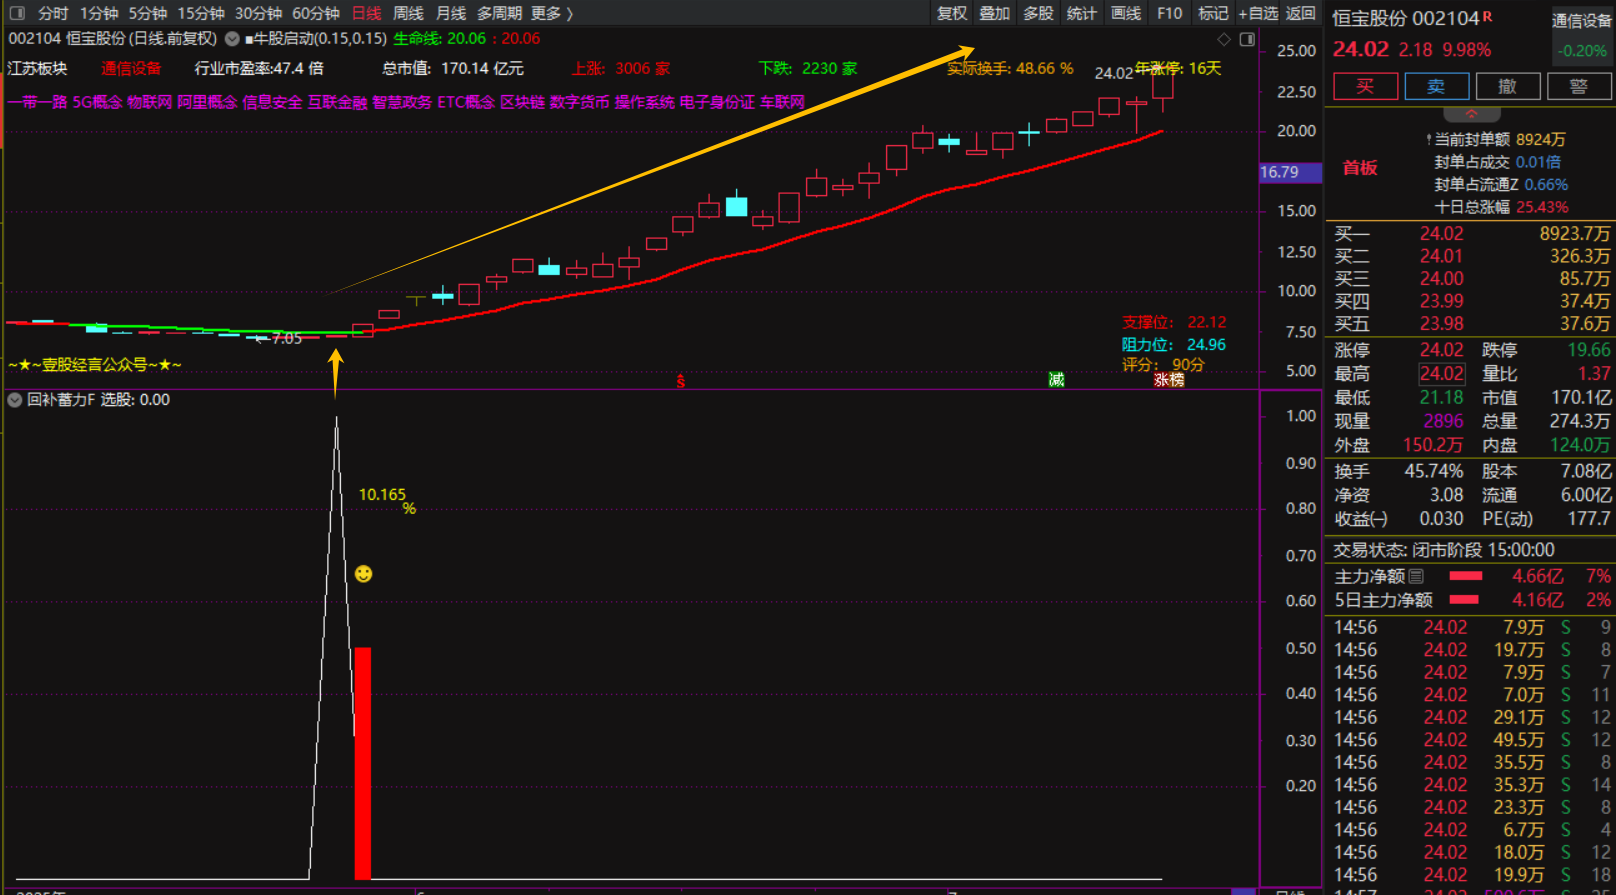The image size is (1616, 895).
Task: Collapse the limit-up info panel chevron
Action: (1470, 114)
